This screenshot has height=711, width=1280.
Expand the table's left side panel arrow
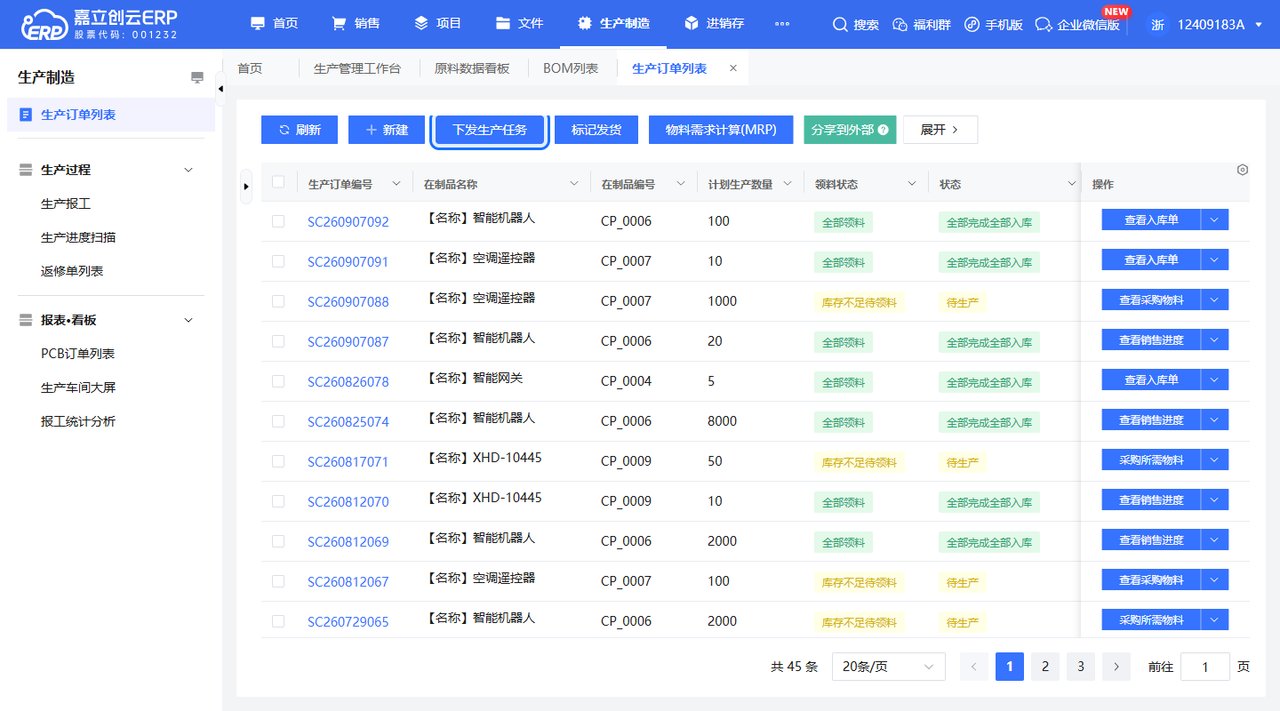coord(246,186)
